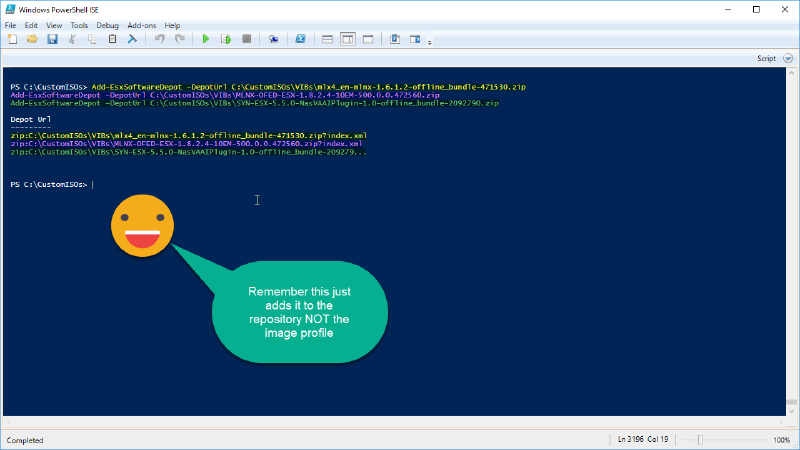Show script pane on top layout
800x450 pixels.
coord(328,39)
